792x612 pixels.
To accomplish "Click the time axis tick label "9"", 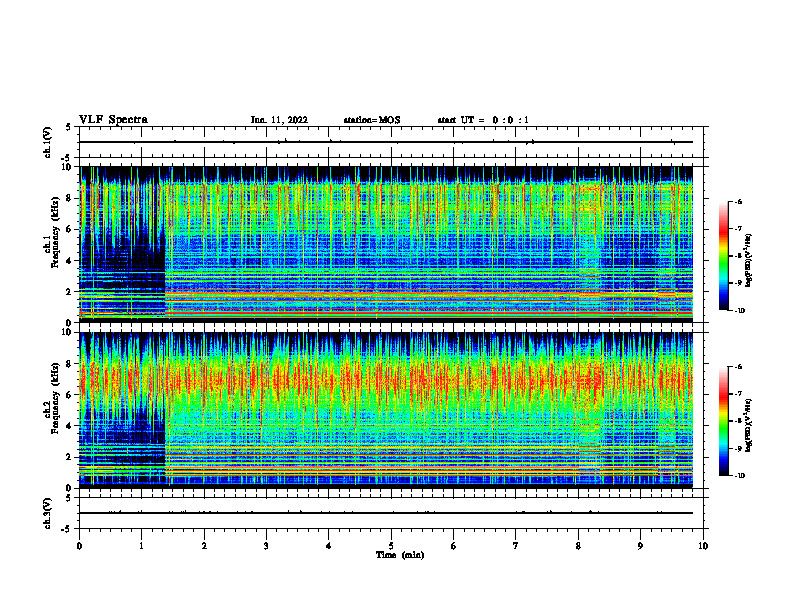I will (640, 546).
